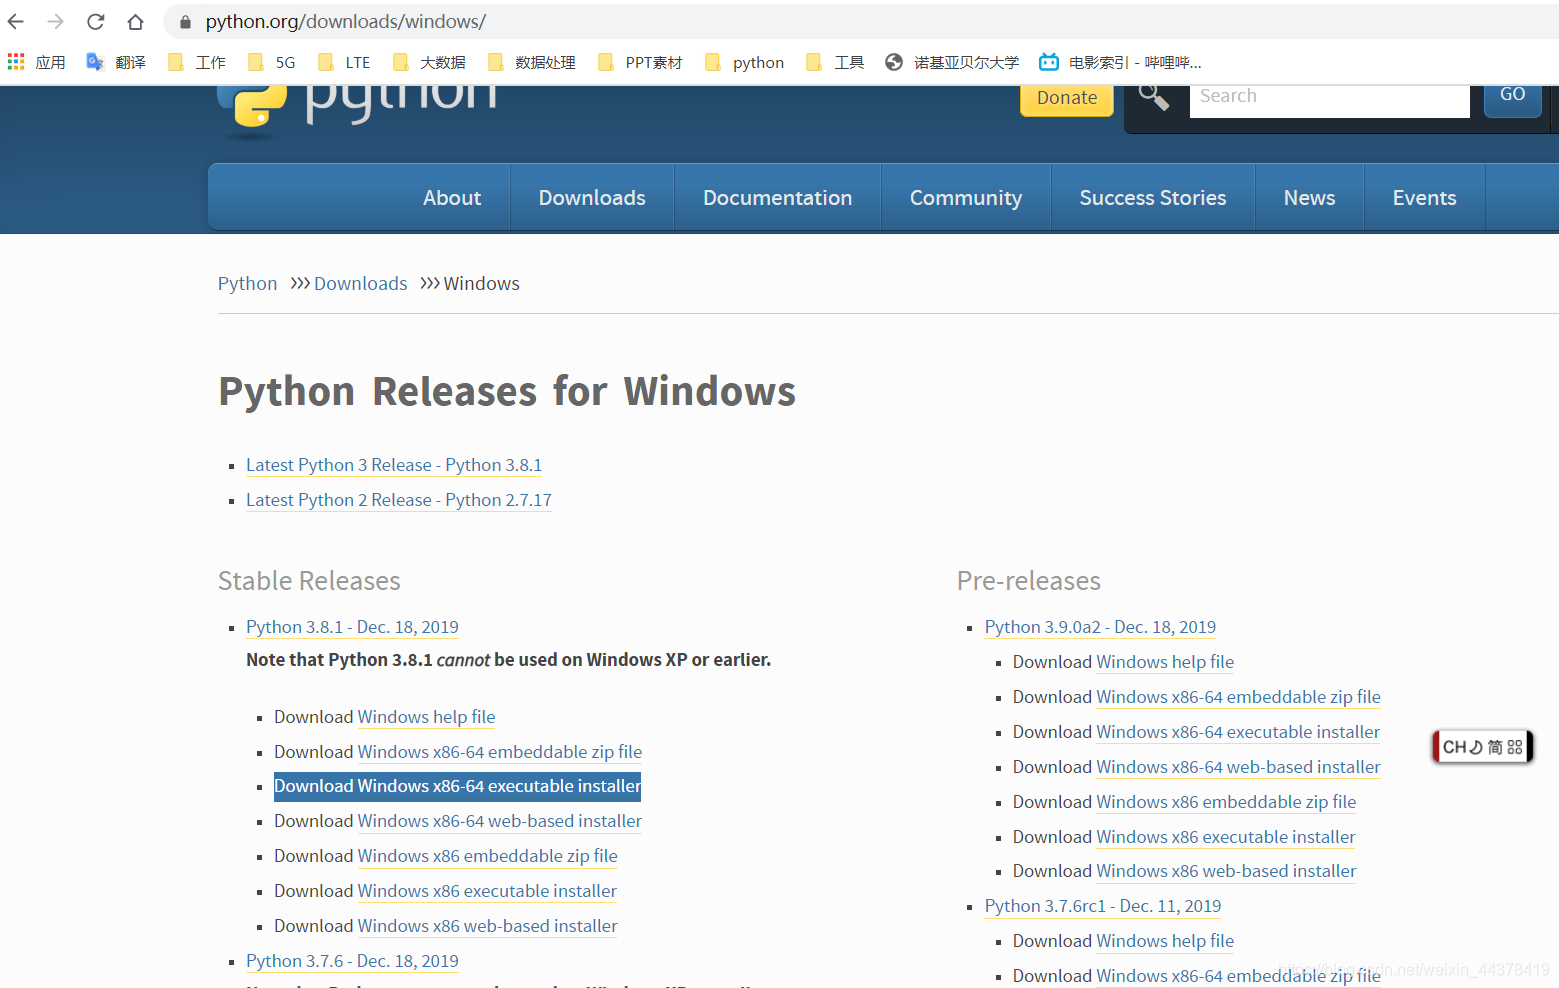Open Latest Python 2 Release - Python 2.7.17

[x=399, y=500]
